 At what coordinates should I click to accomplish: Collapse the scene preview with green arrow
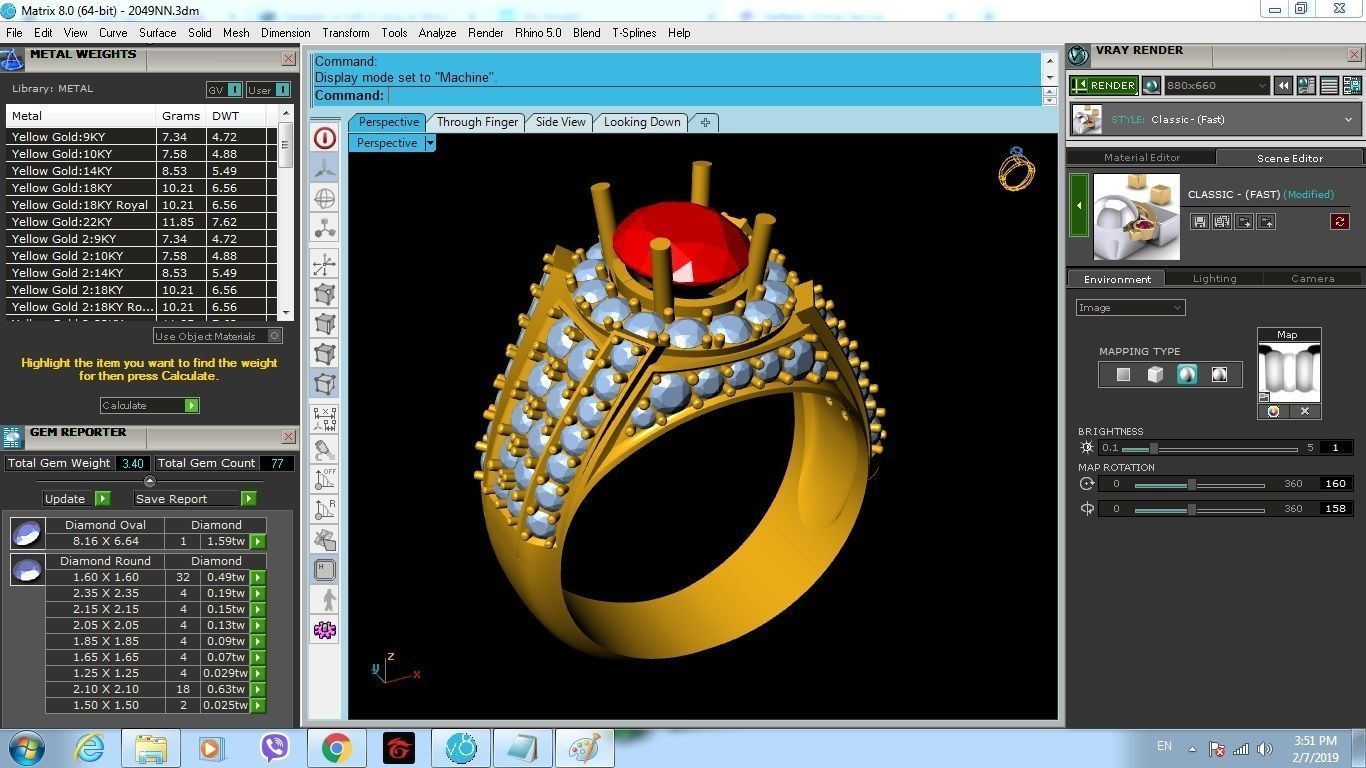point(1079,205)
